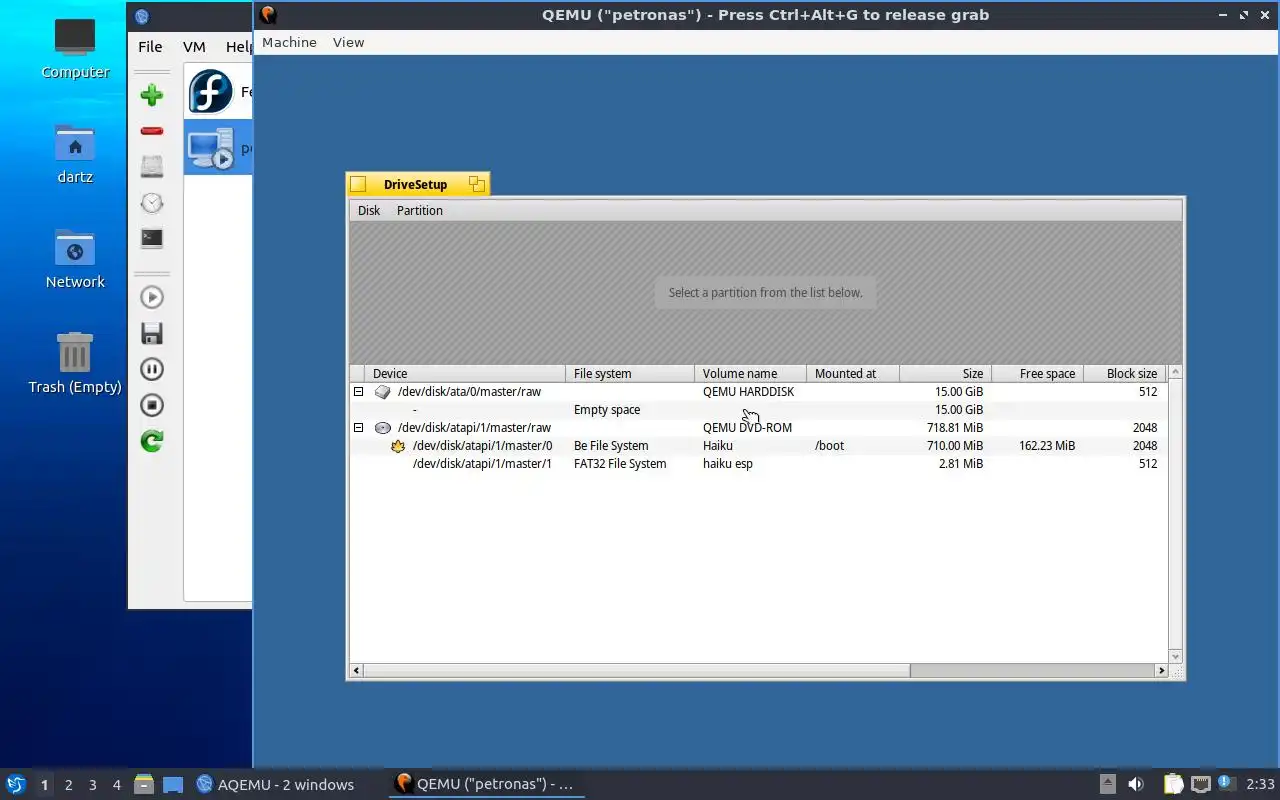The image size is (1280, 800).
Task: Switch to virtual desktop 2
Action: pyautogui.click(x=68, y=785)
